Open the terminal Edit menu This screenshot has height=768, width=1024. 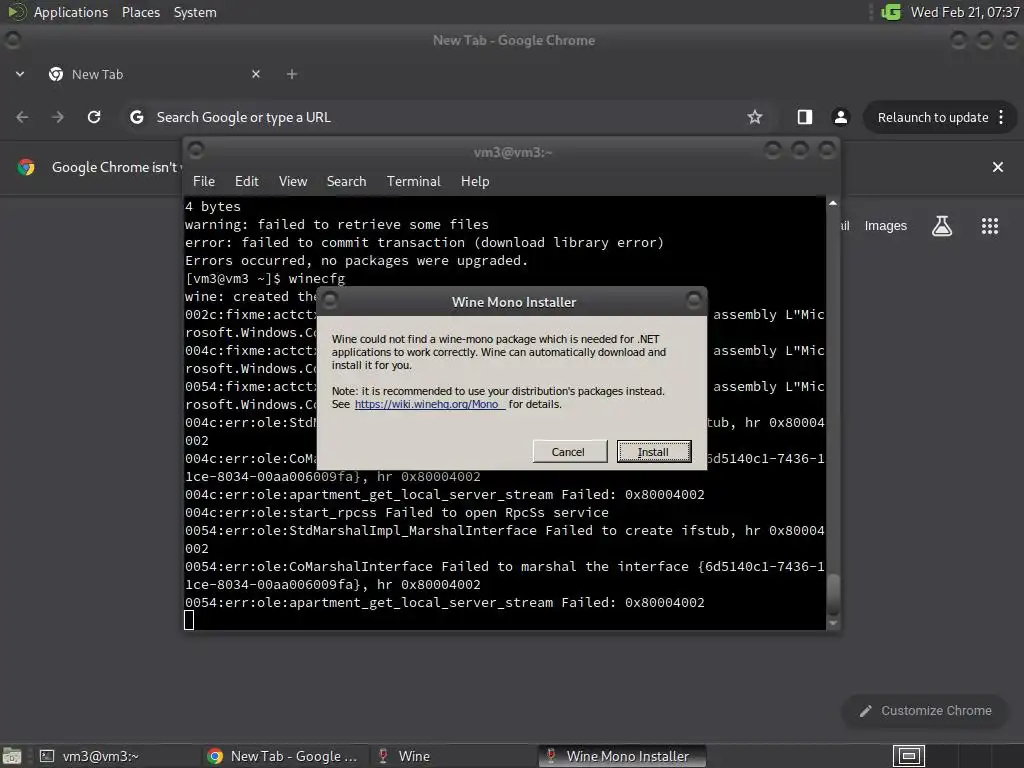click(x=246, y=181)
